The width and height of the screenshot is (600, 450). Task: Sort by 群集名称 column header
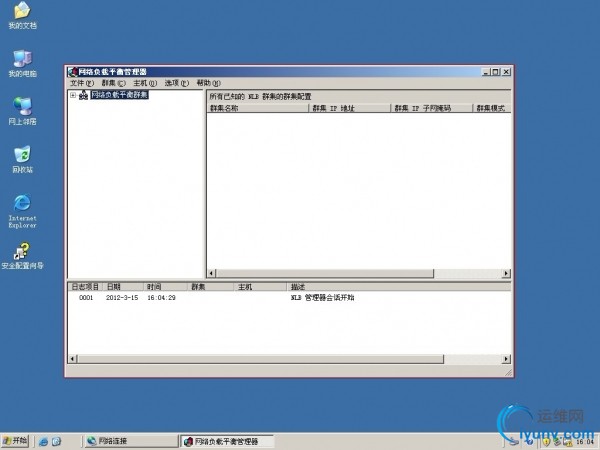258,108
